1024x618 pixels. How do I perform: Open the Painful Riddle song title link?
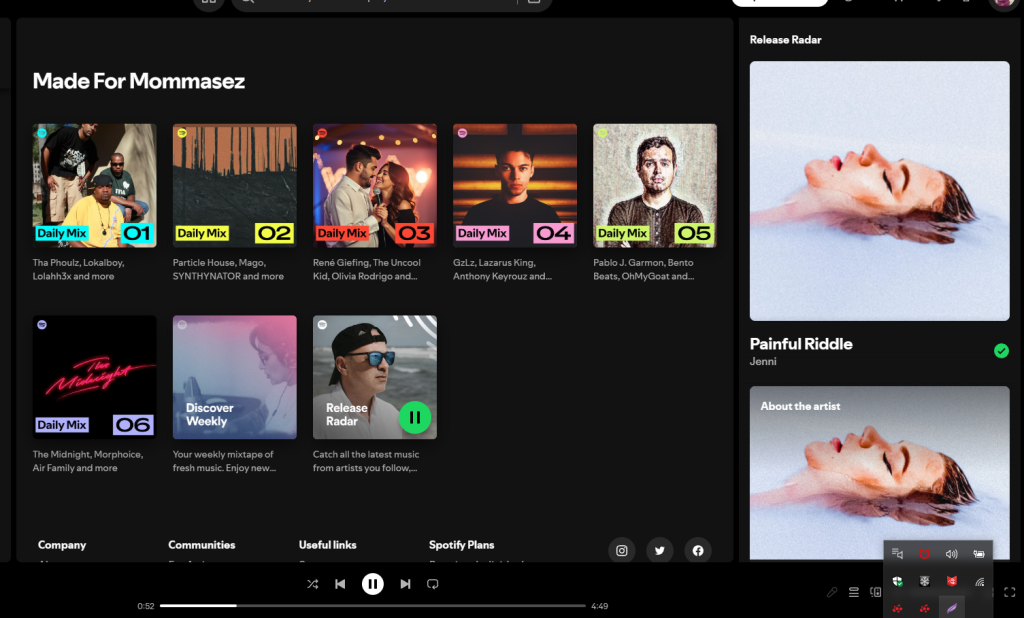(x=801, y=344)
